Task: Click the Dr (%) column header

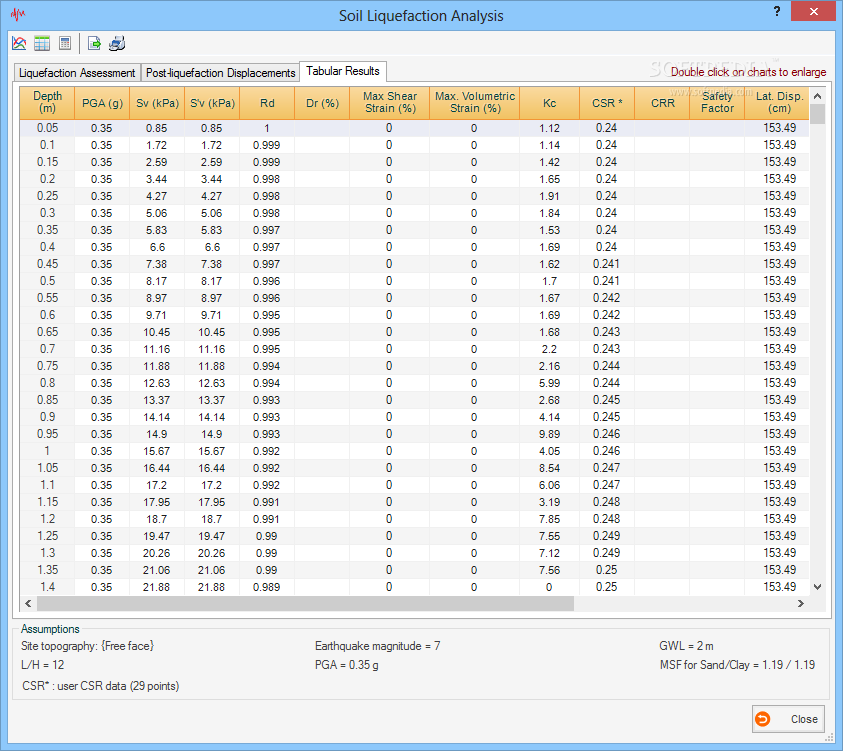Action: point(322,103)
